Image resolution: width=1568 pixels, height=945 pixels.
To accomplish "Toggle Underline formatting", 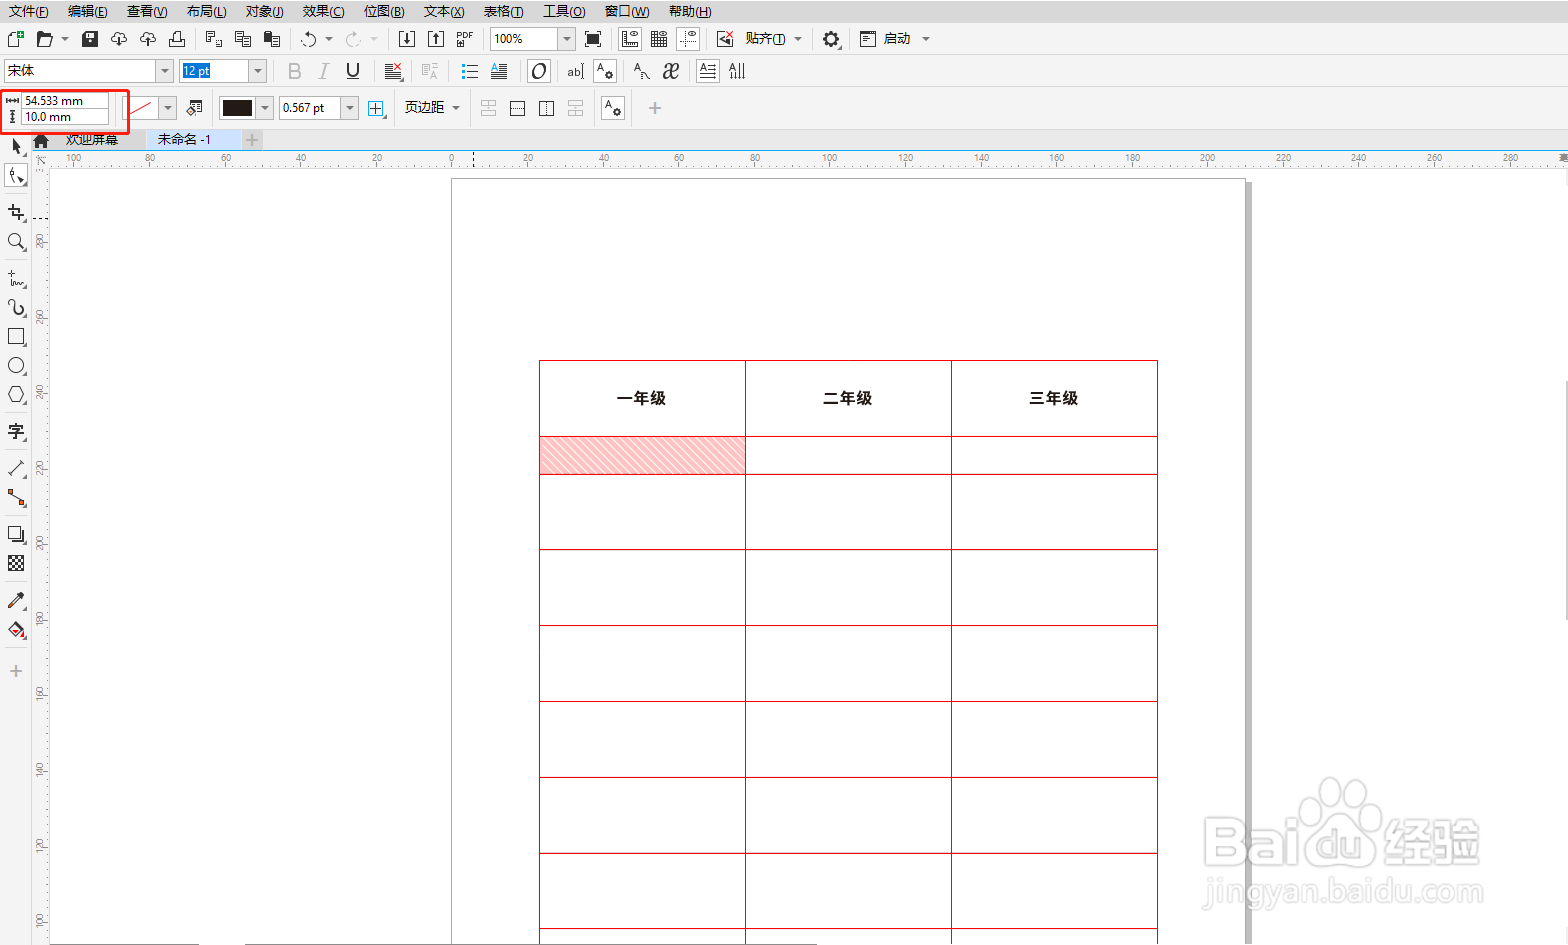I will pos(352,71).
